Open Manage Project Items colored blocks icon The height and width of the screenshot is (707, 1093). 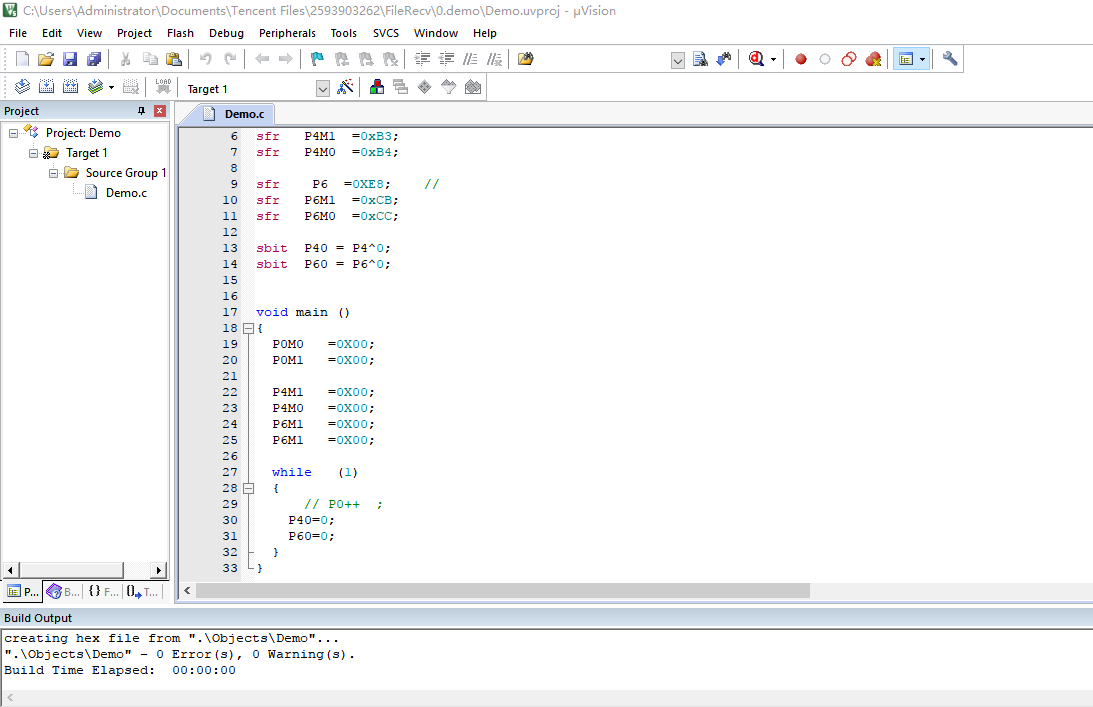377,87
